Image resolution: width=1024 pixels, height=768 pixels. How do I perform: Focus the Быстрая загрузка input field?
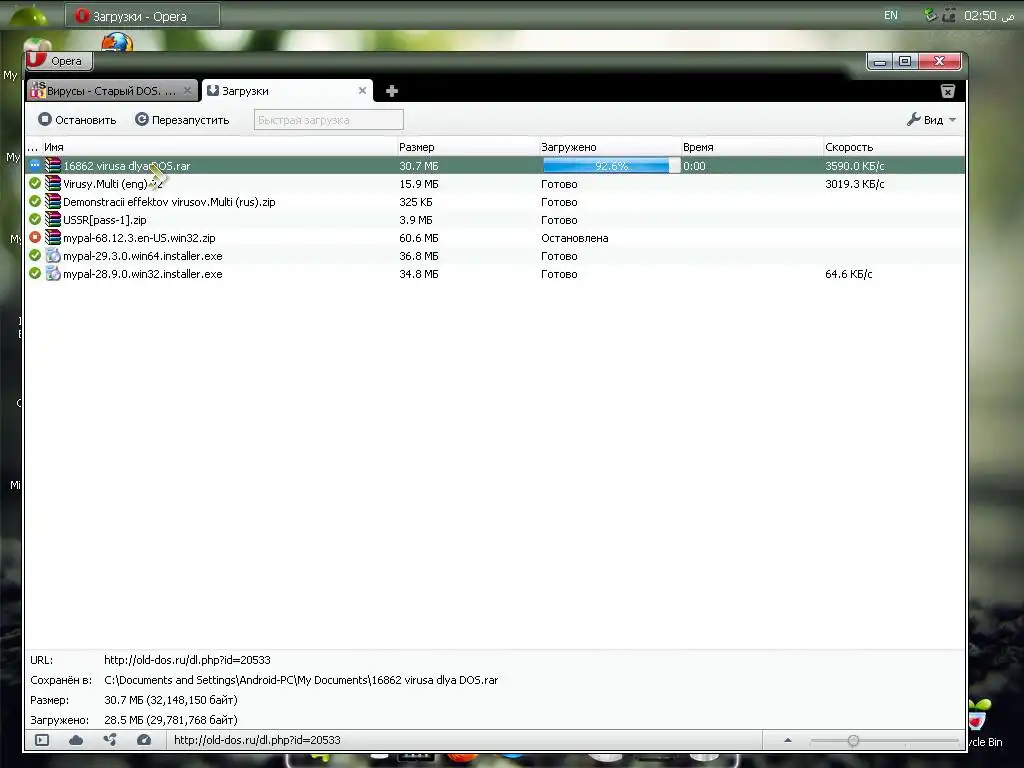coord(328,120)
